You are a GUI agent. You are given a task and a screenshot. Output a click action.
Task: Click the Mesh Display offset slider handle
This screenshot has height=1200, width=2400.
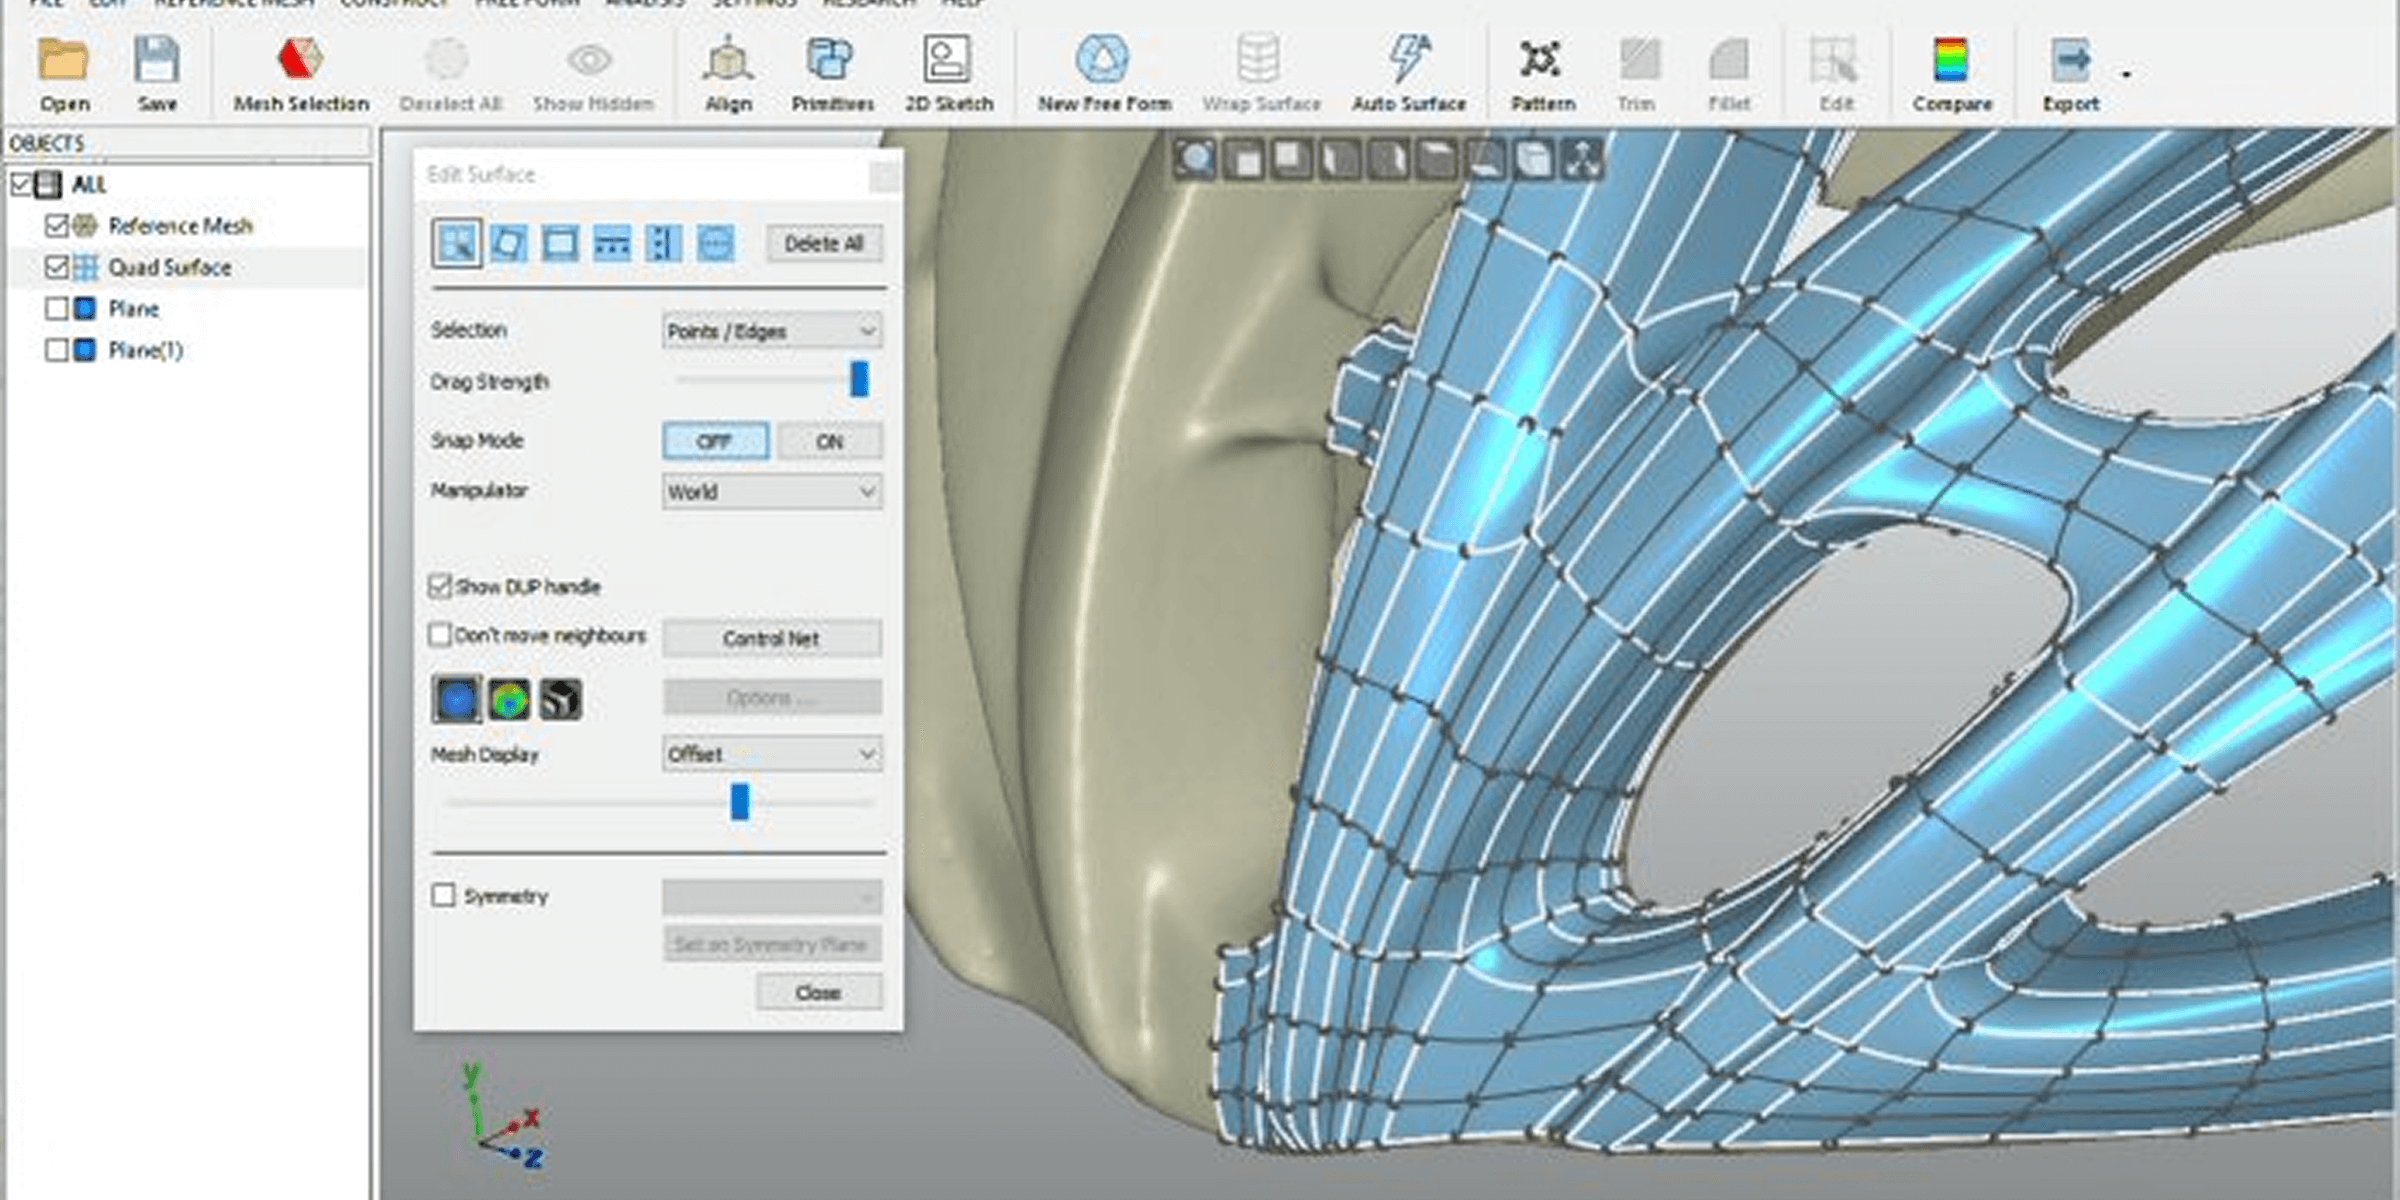739,802
